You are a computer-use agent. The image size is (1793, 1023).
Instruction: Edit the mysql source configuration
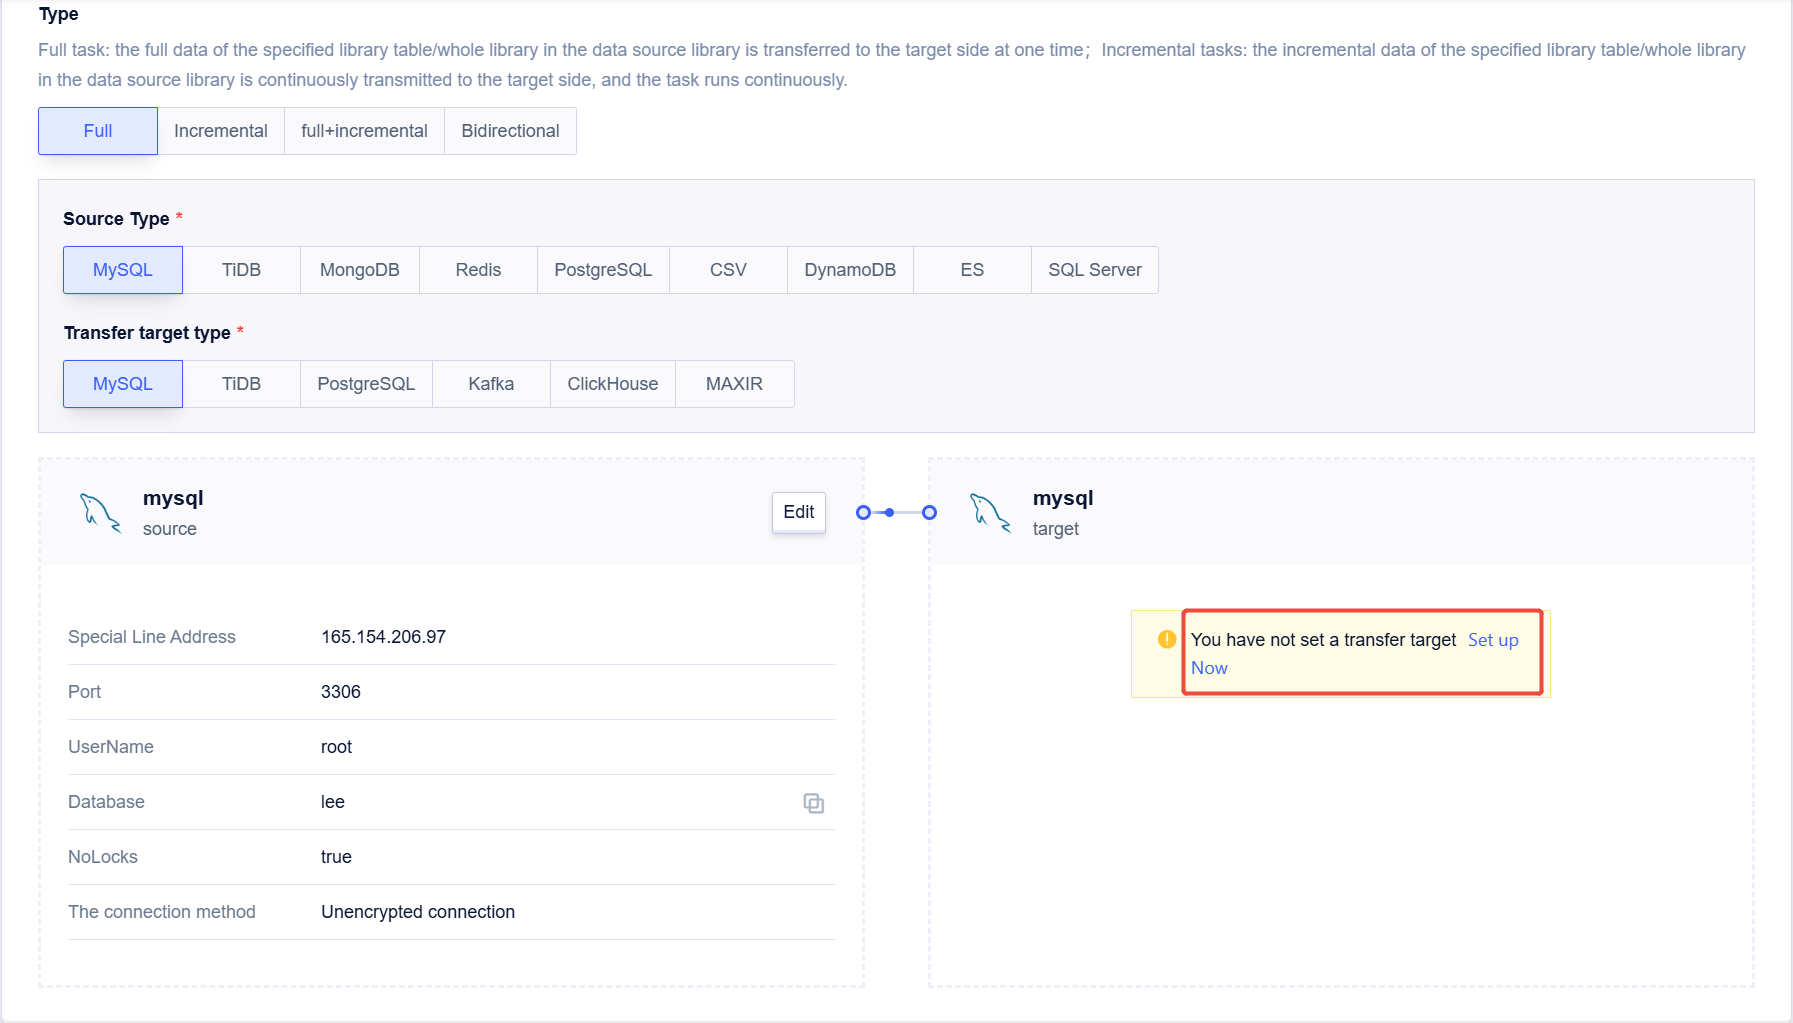[x=799, y=512]
